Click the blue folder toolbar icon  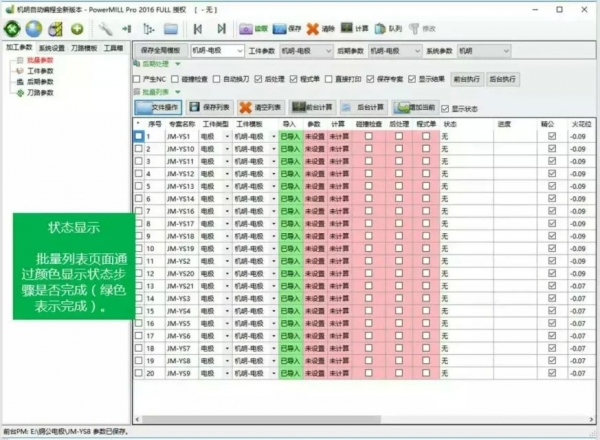(x=171, y=29)
